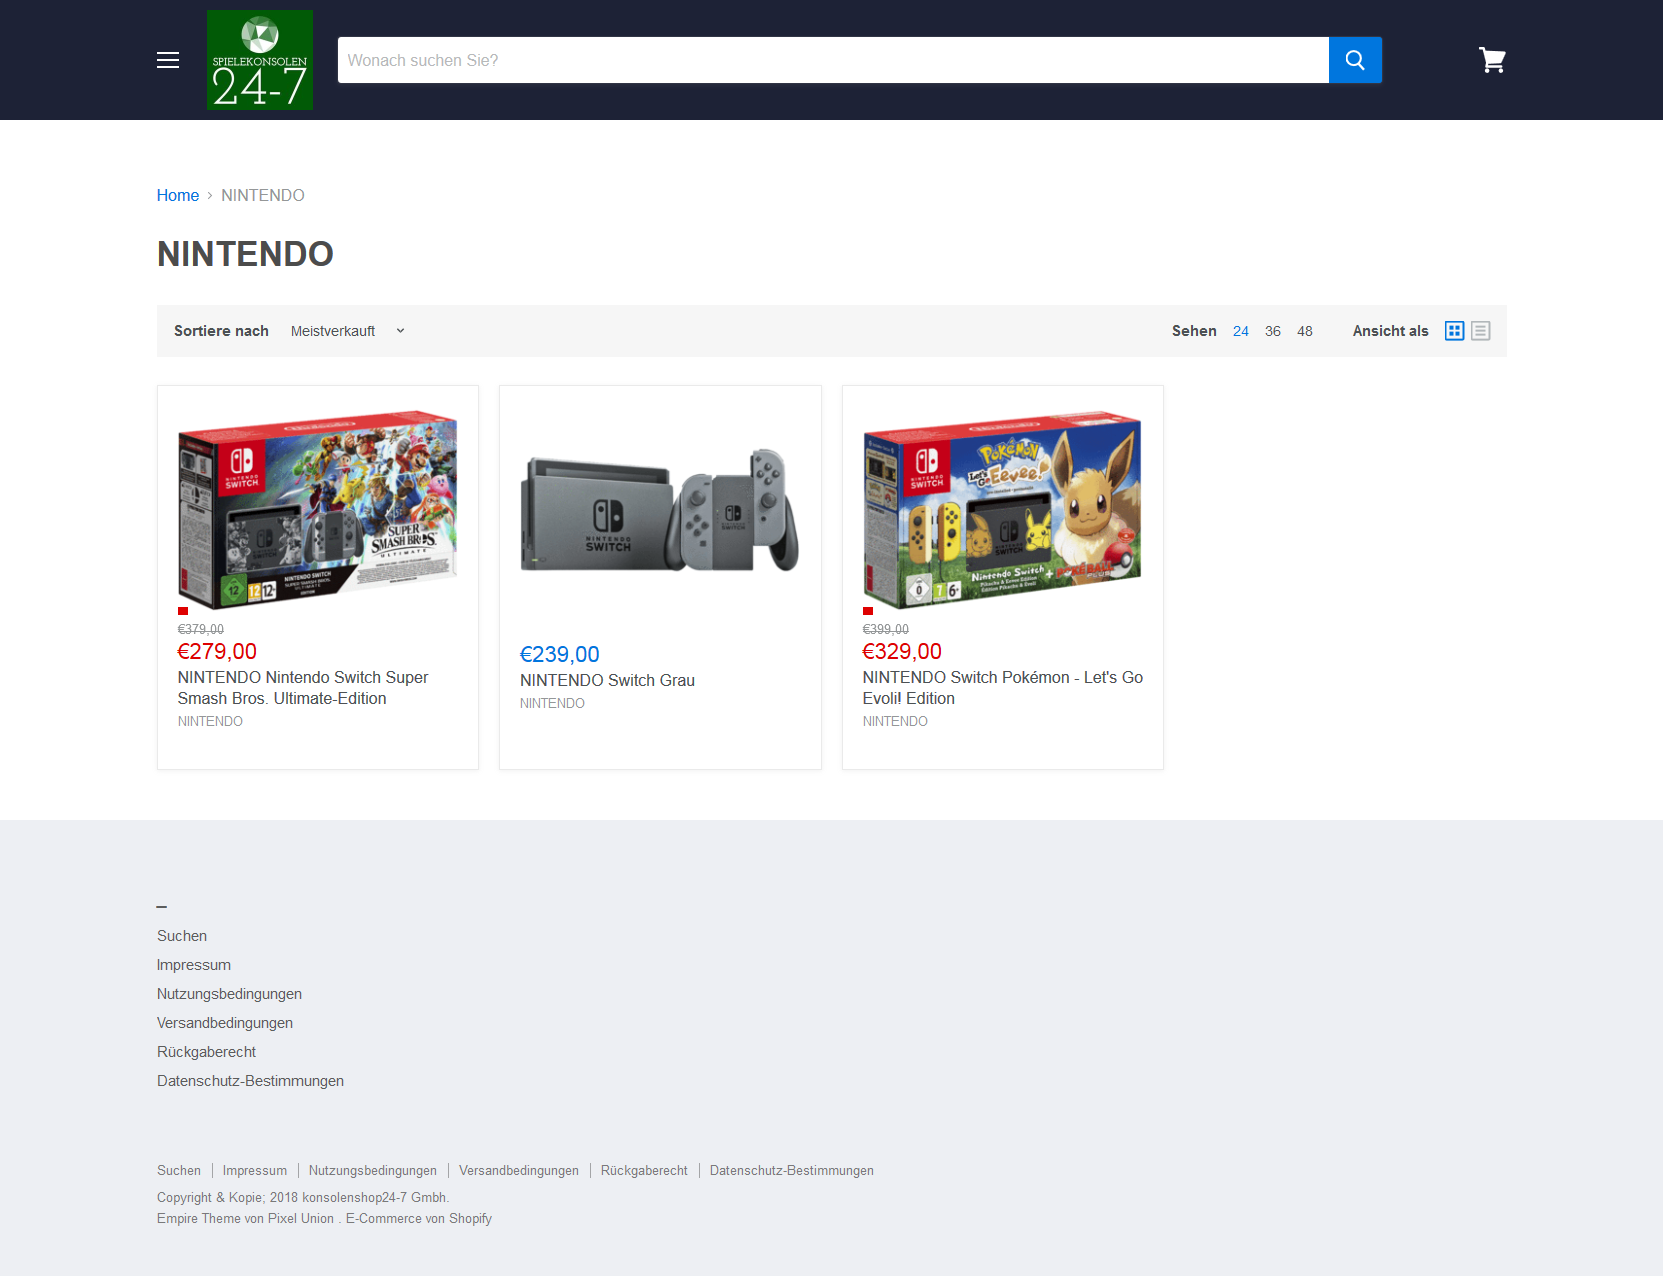Open 'Datenschutz-Bestimmungen' in footer menu list
This screenshot has width=1663, height=1276.
[250, 1081]
